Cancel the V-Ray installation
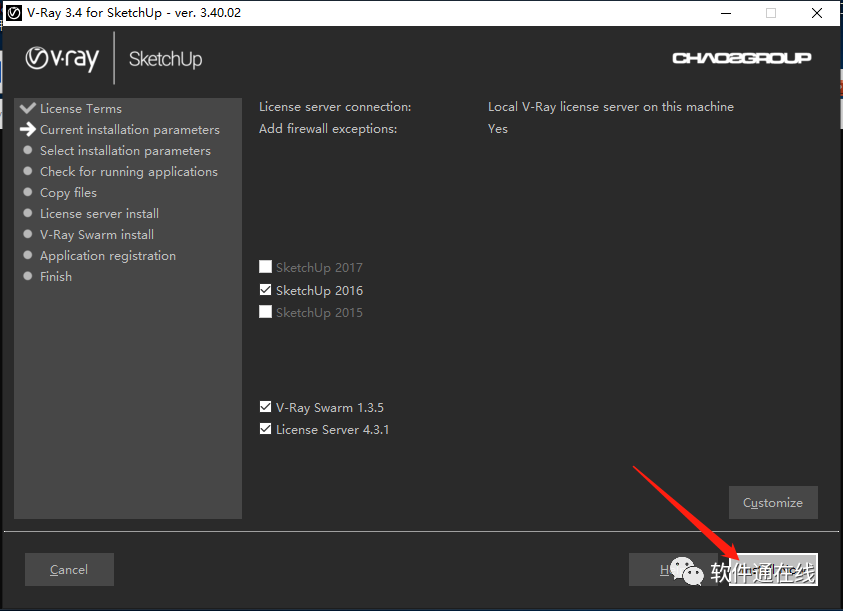The image size is (843, 611). pos(69,570)
